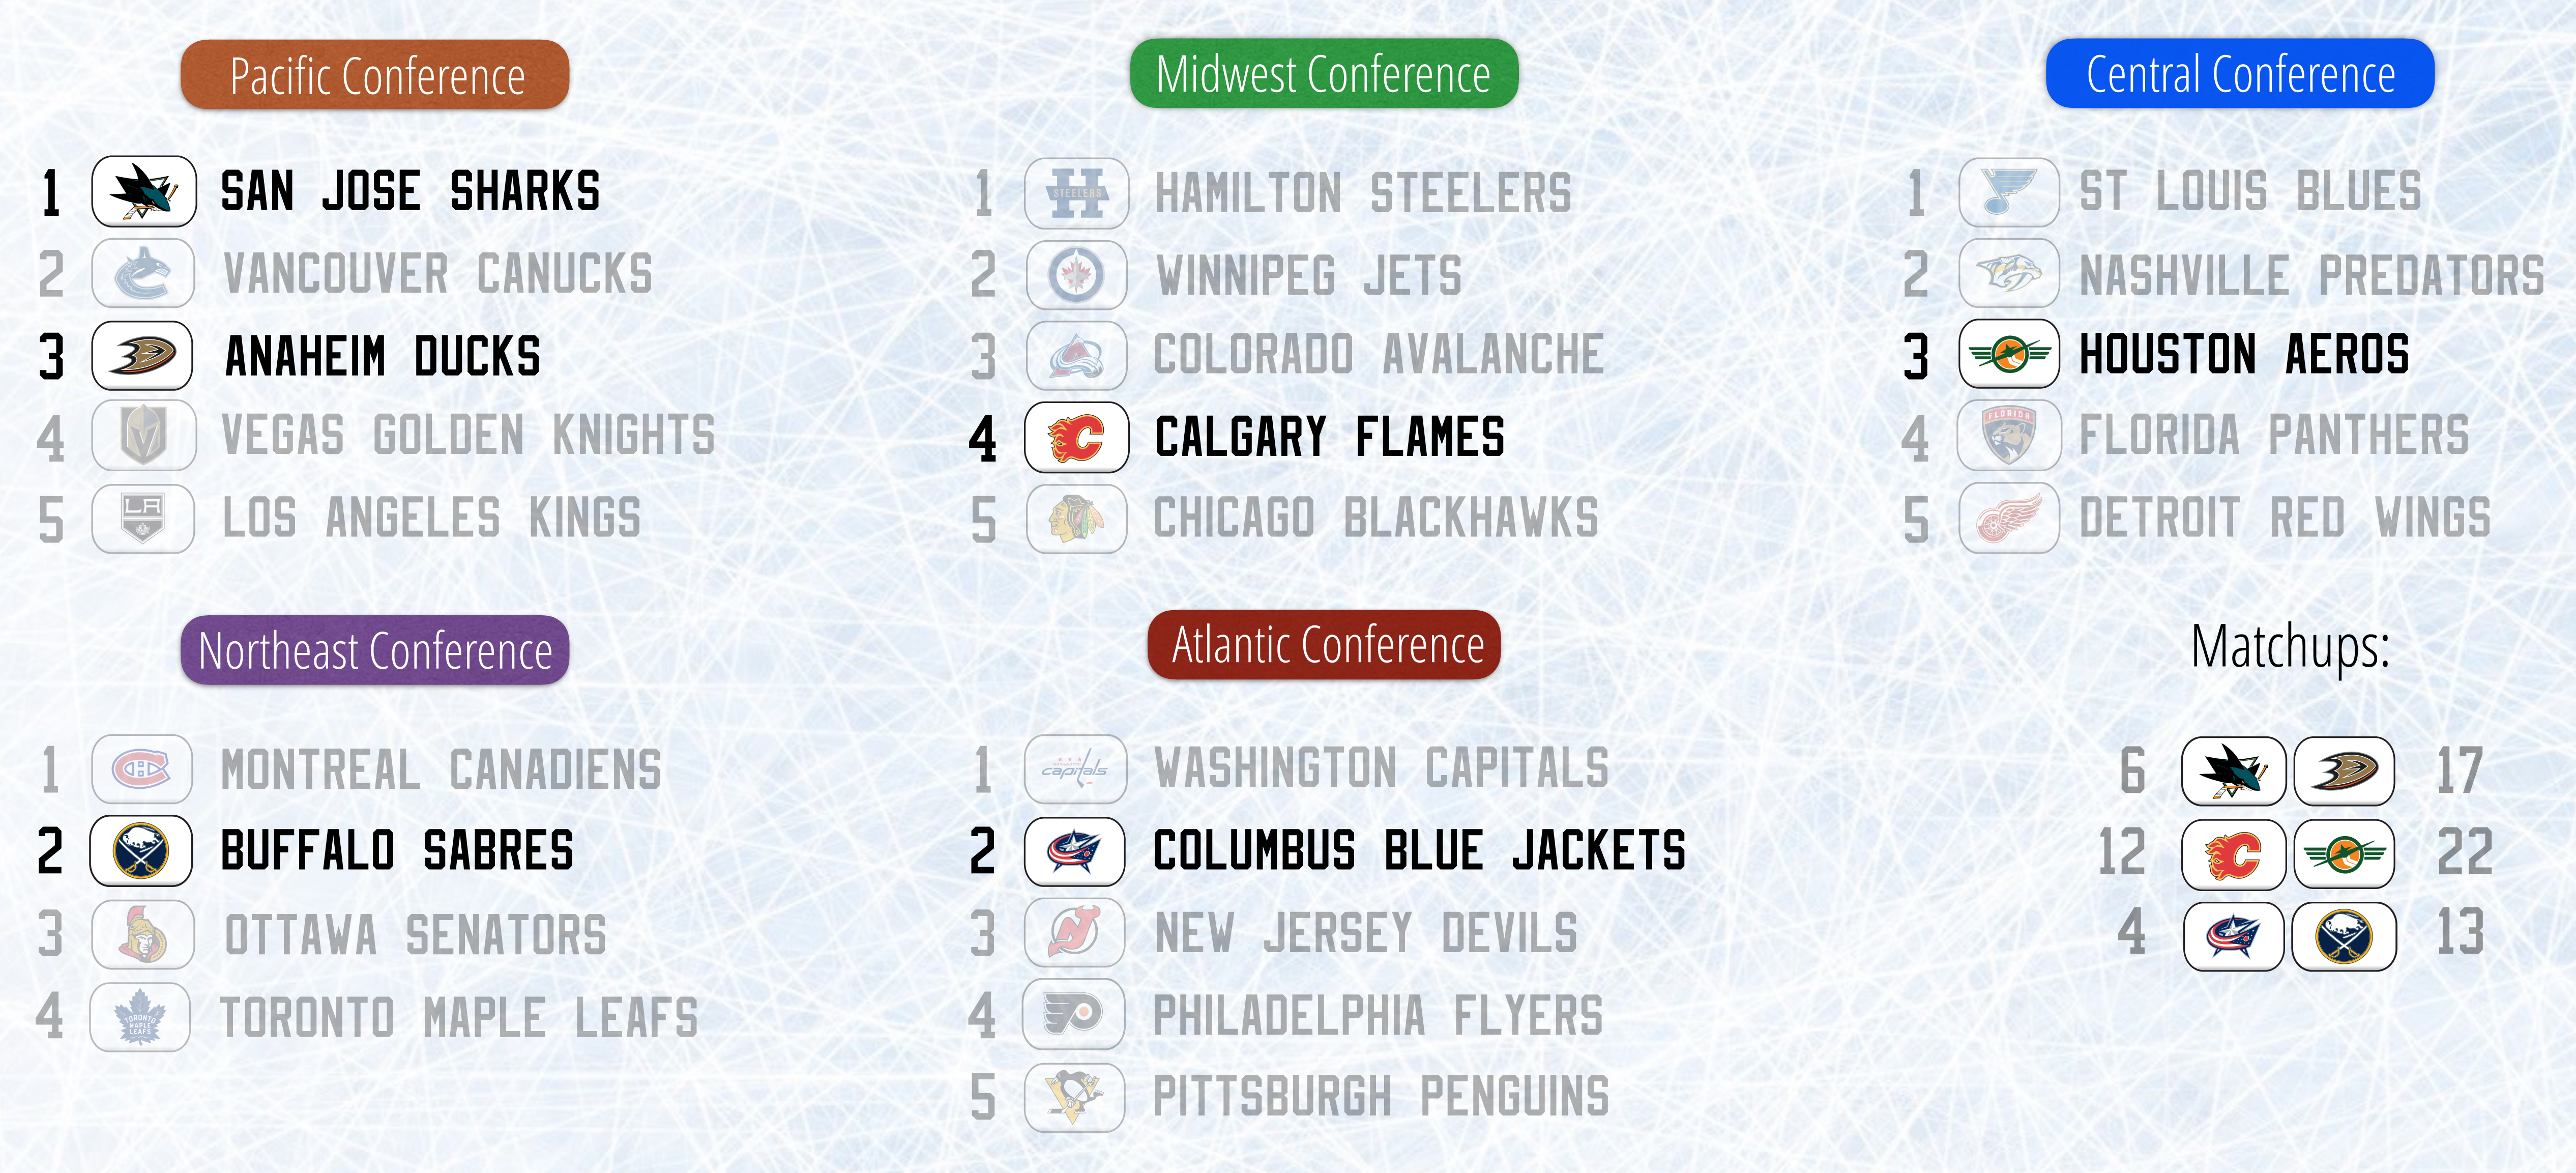Open the Pacific Conference tab
Screen dimensions: 2576x1173
point(375,75)
